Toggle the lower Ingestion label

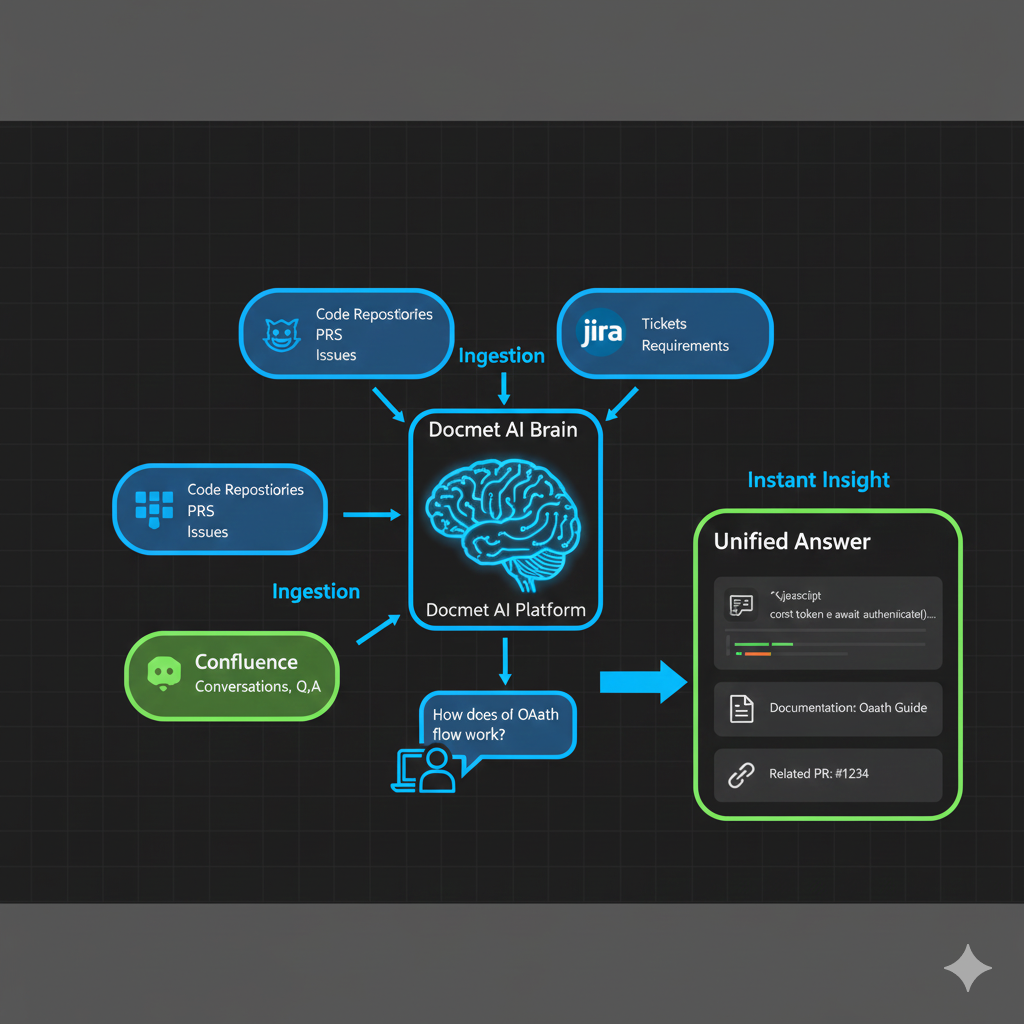(315, 591)
